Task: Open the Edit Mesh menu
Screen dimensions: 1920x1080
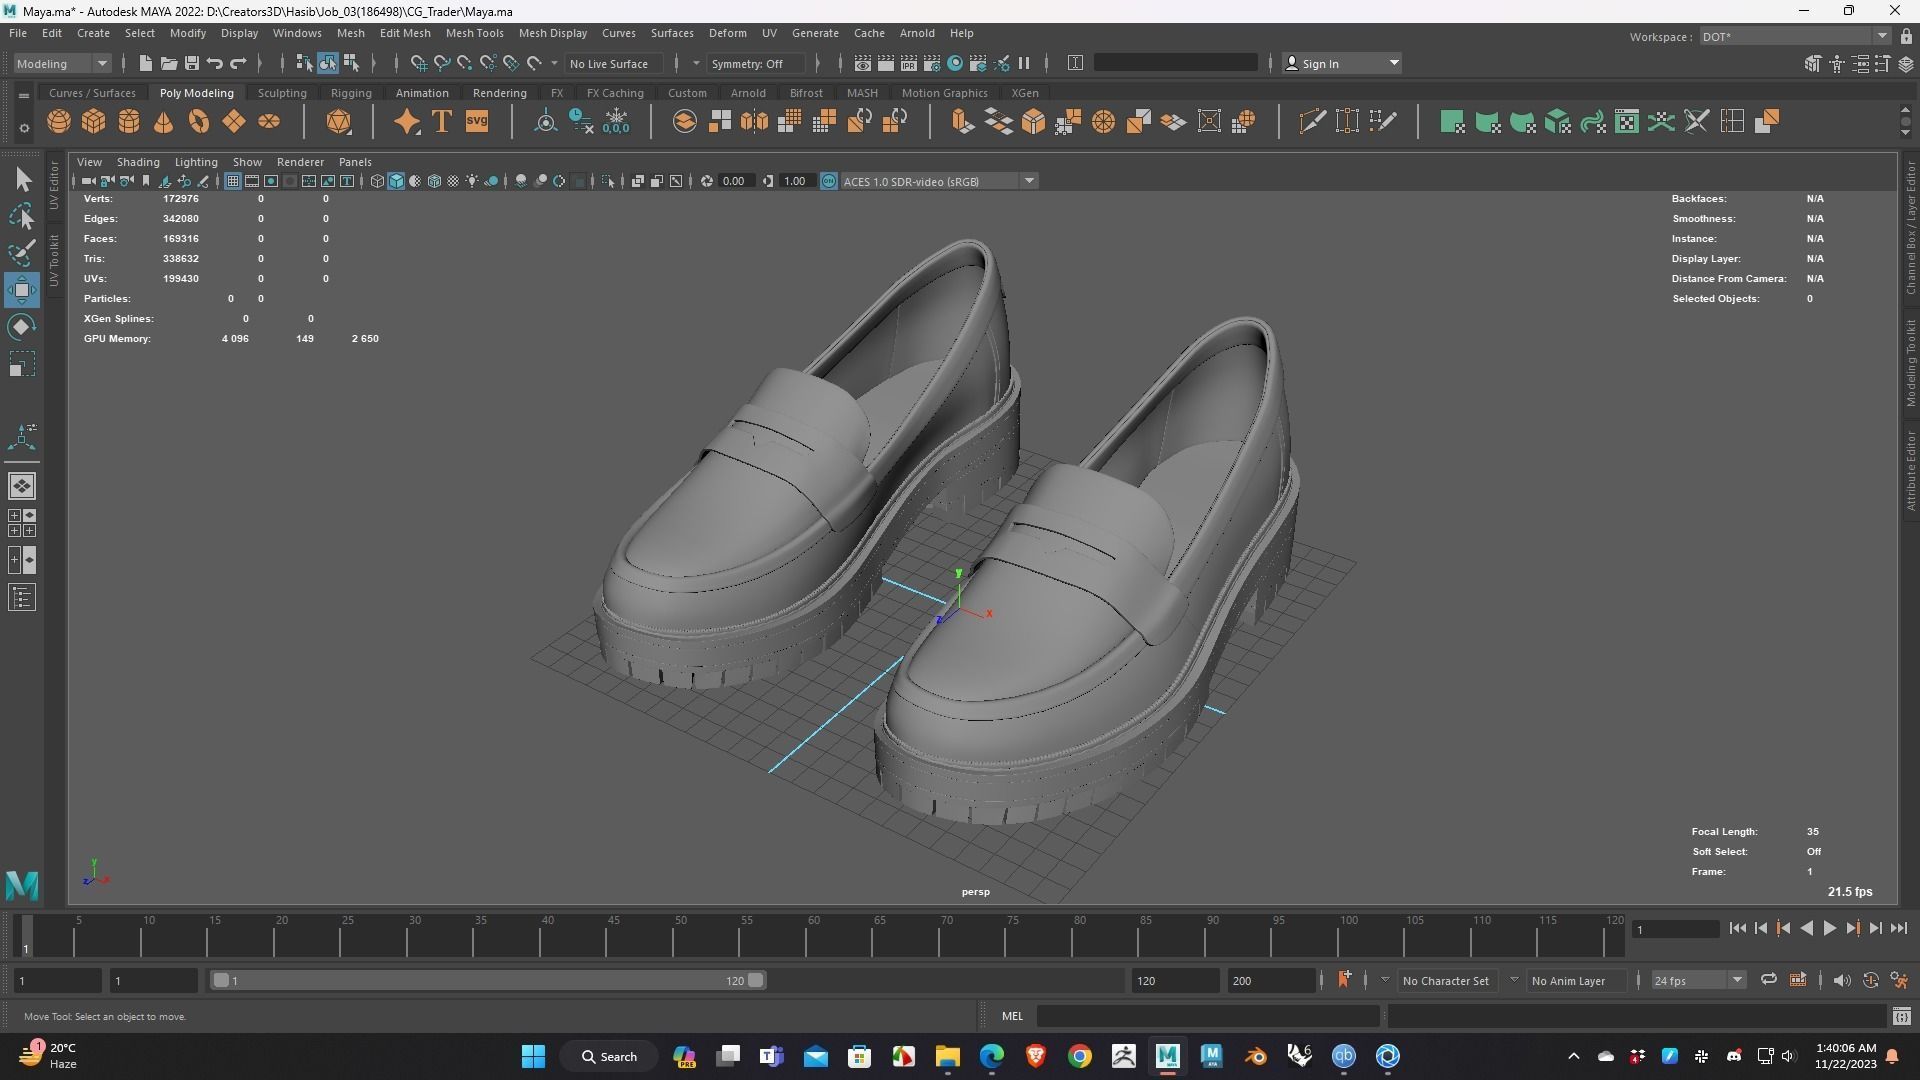Action: tap(405, 33)
